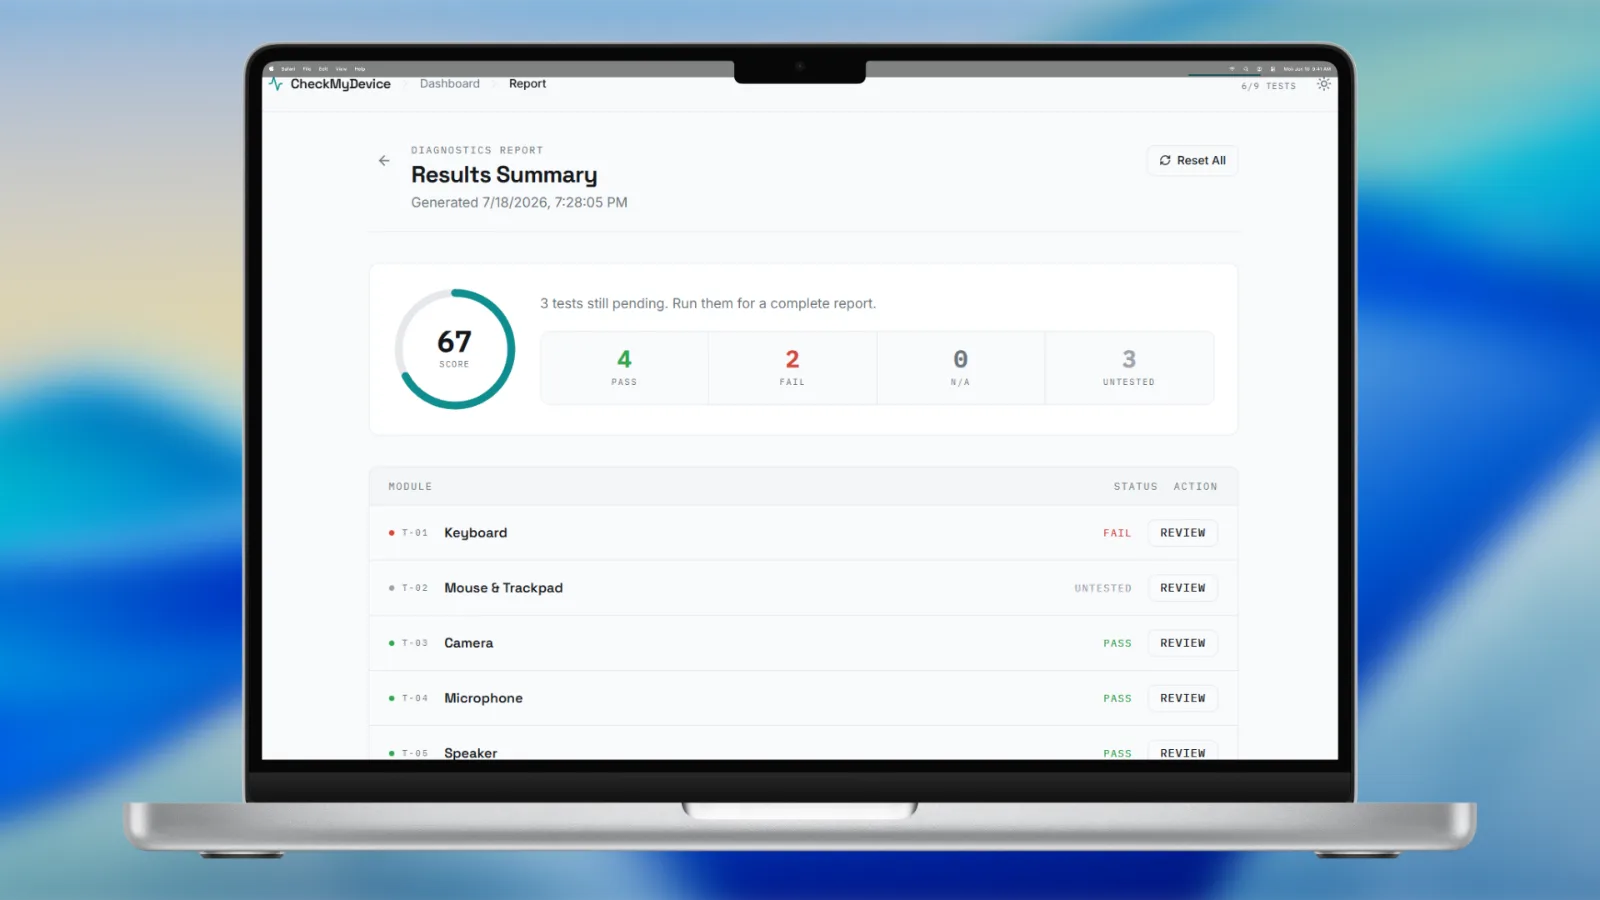Select the 0 N/A stat card
The image size is (1600, 900).
coord(960,368)
